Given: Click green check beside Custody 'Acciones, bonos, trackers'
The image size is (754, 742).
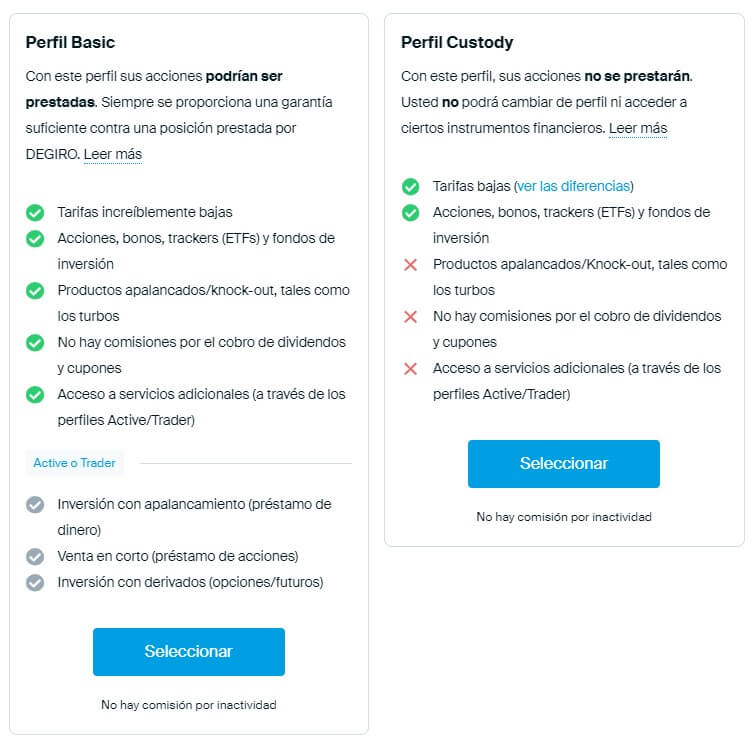Looking at the screenshot, I should (x=410, y=212).
